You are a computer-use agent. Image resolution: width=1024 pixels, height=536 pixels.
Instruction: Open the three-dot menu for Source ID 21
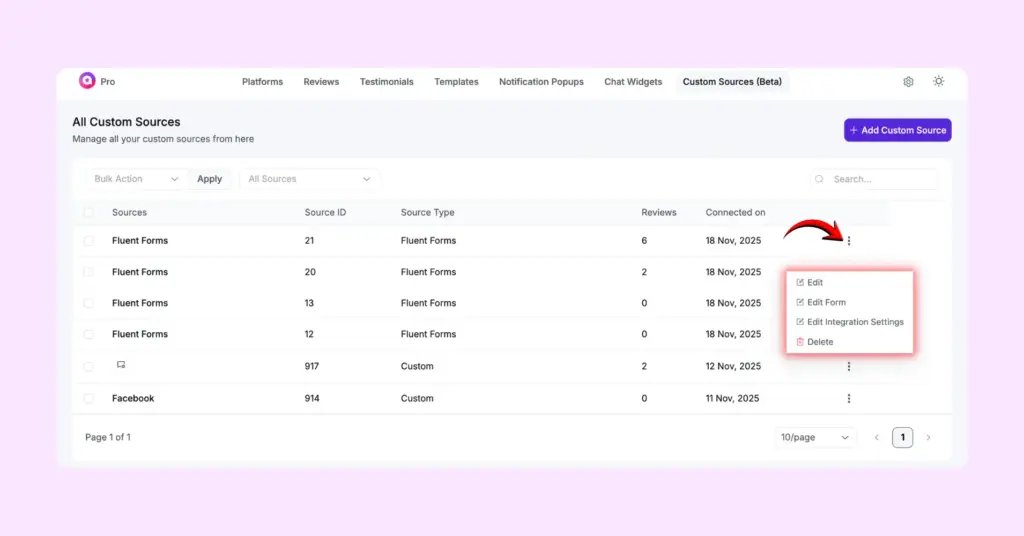coord(849,241)
